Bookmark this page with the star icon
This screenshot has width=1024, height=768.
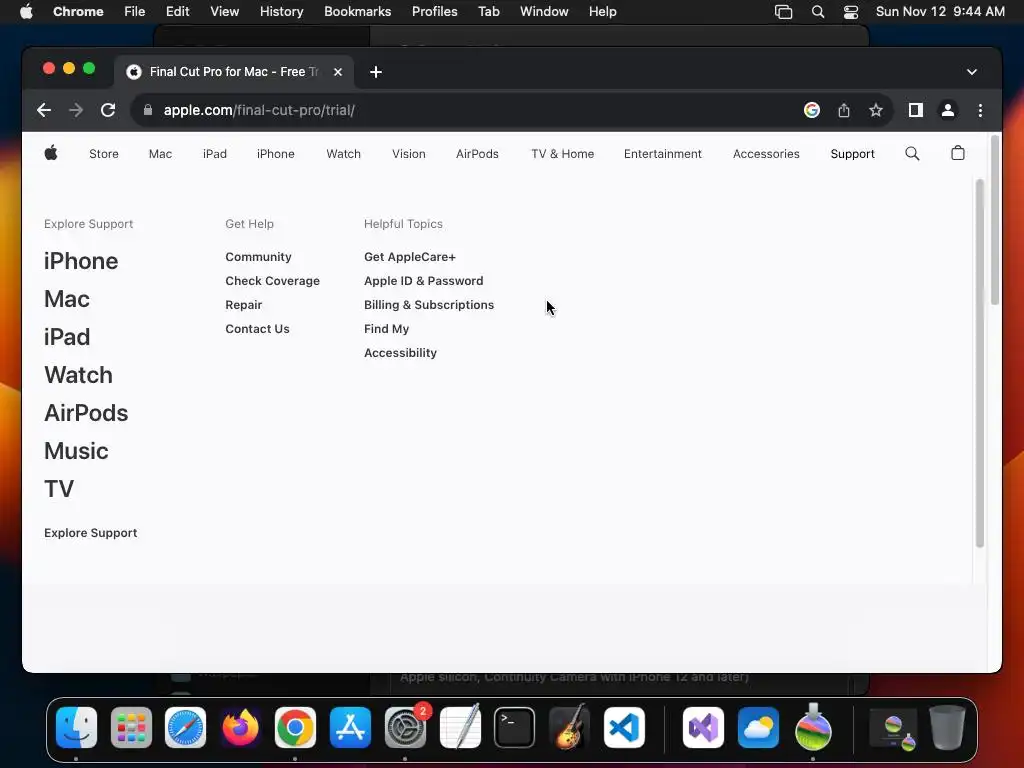point(876,110)
